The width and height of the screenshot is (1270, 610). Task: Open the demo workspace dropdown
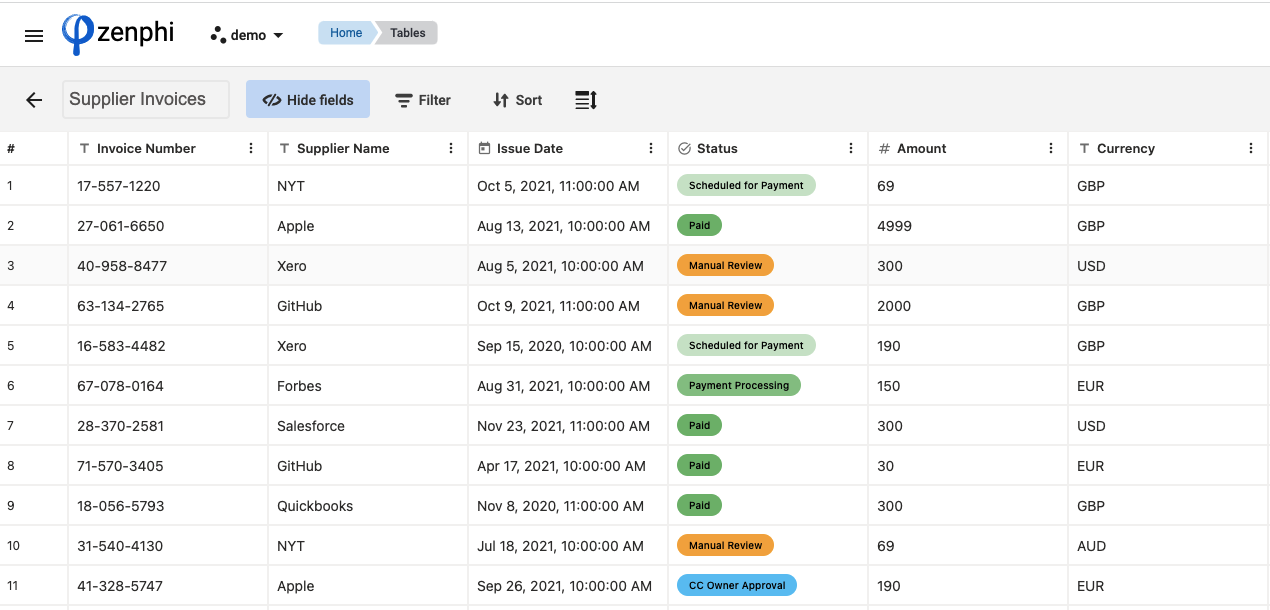click(x=247, y=35)
